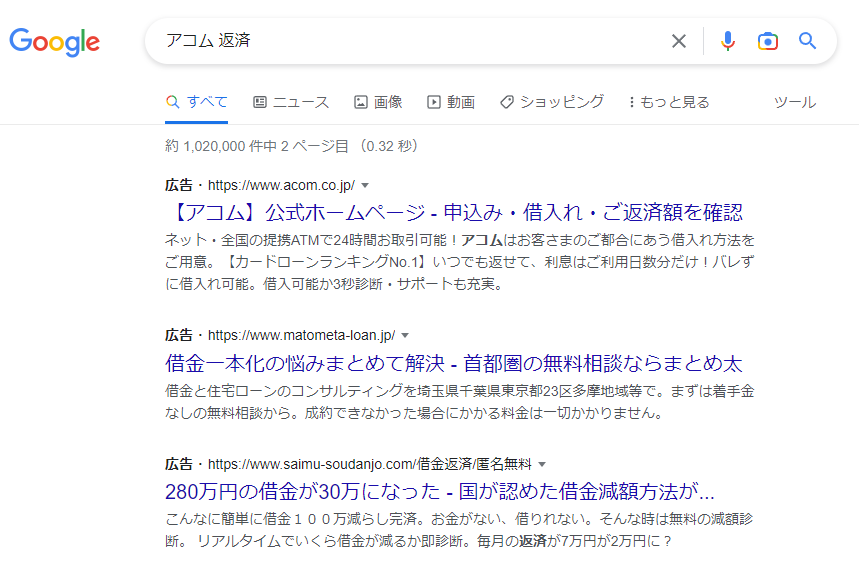Expand the dropdown arrow next to acom.co.jp URL
The height and width of the screenshot is (570, 859).
(x=365, y=186)
